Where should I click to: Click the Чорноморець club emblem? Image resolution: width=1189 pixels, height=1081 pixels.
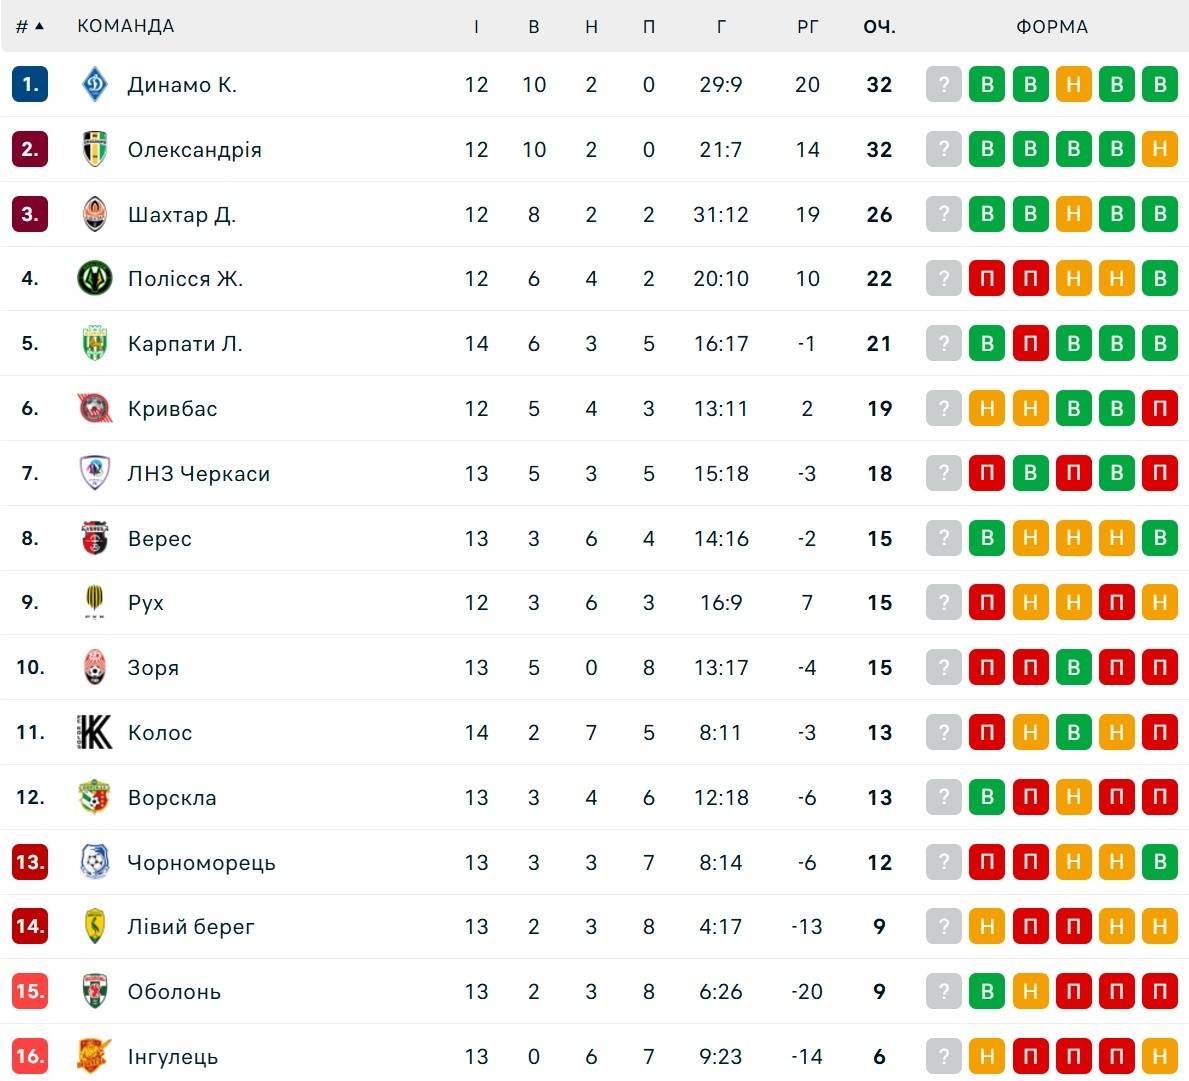coord(95,862)
